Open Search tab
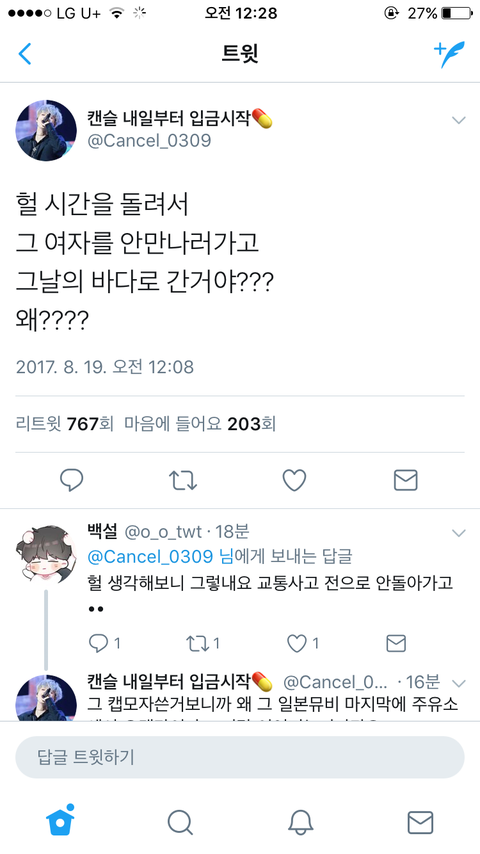Viewport: 480px width, 854px height. tap(180, 822)
